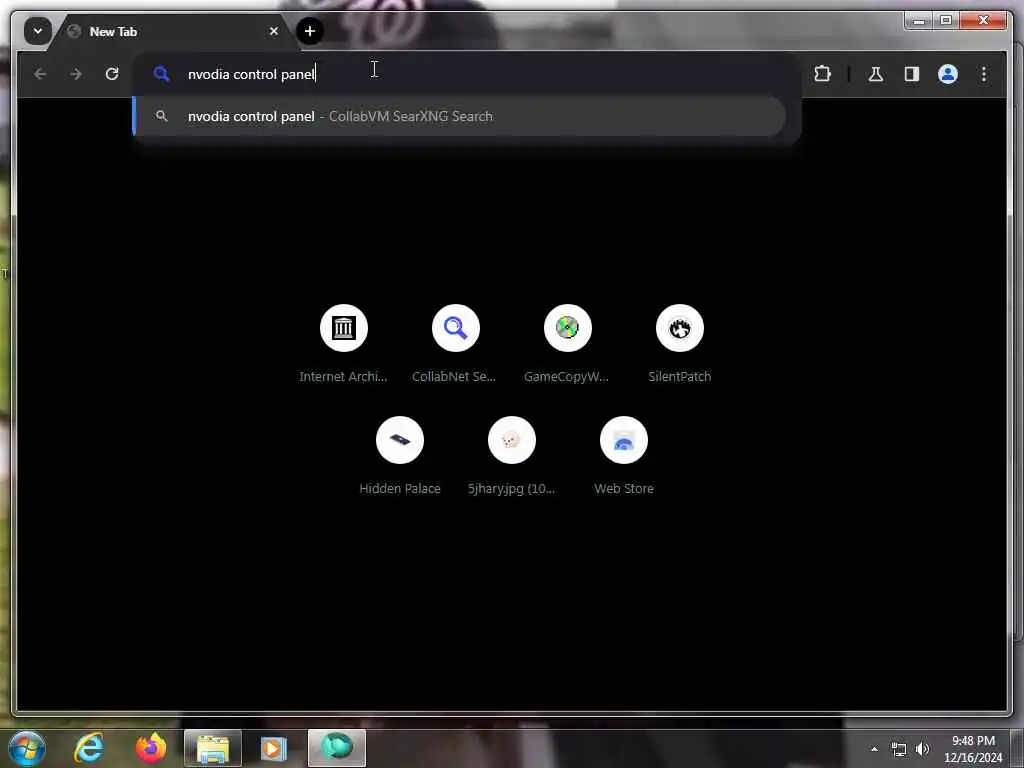Switch to the active browser taskbar button

click(336, 748)
